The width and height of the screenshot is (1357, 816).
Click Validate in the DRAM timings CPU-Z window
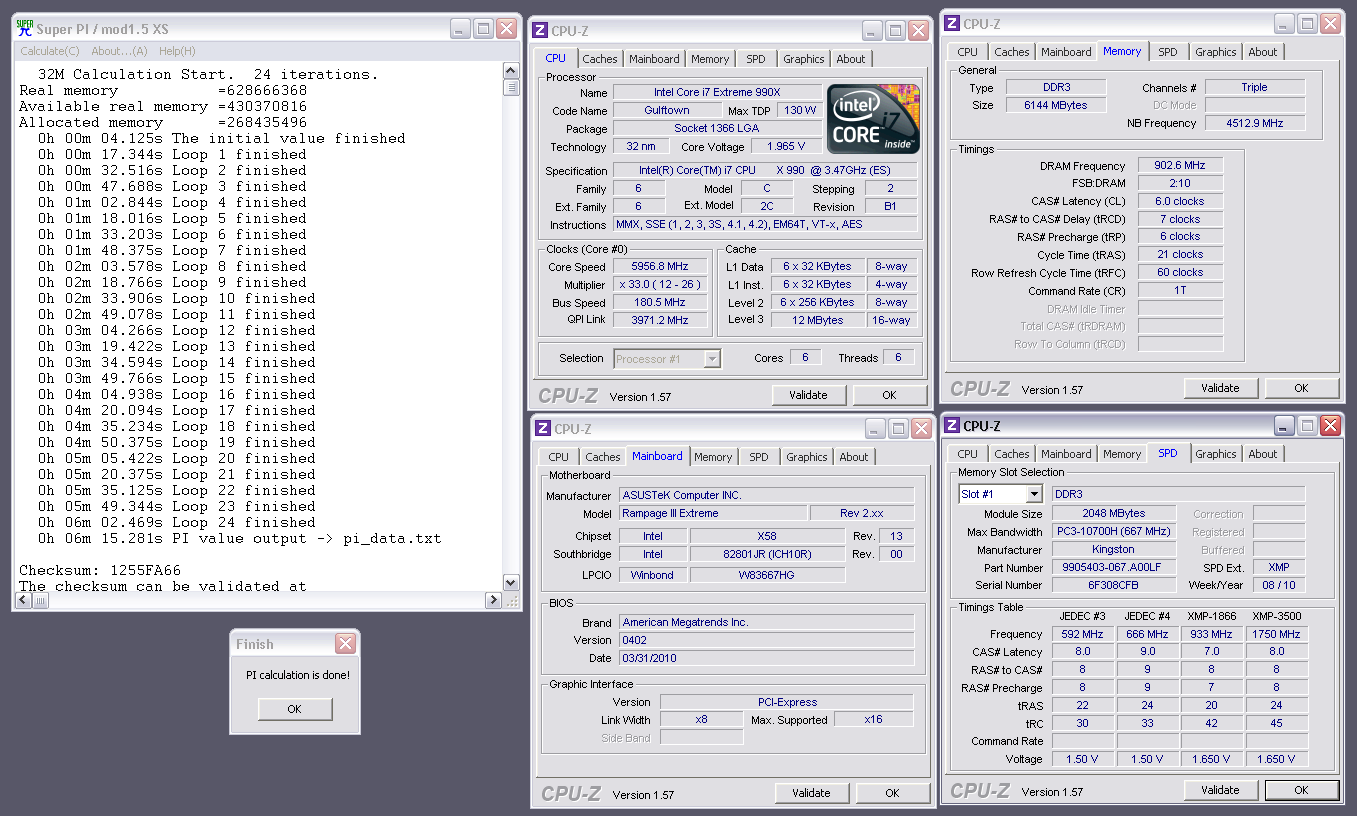pos(1220,388)
